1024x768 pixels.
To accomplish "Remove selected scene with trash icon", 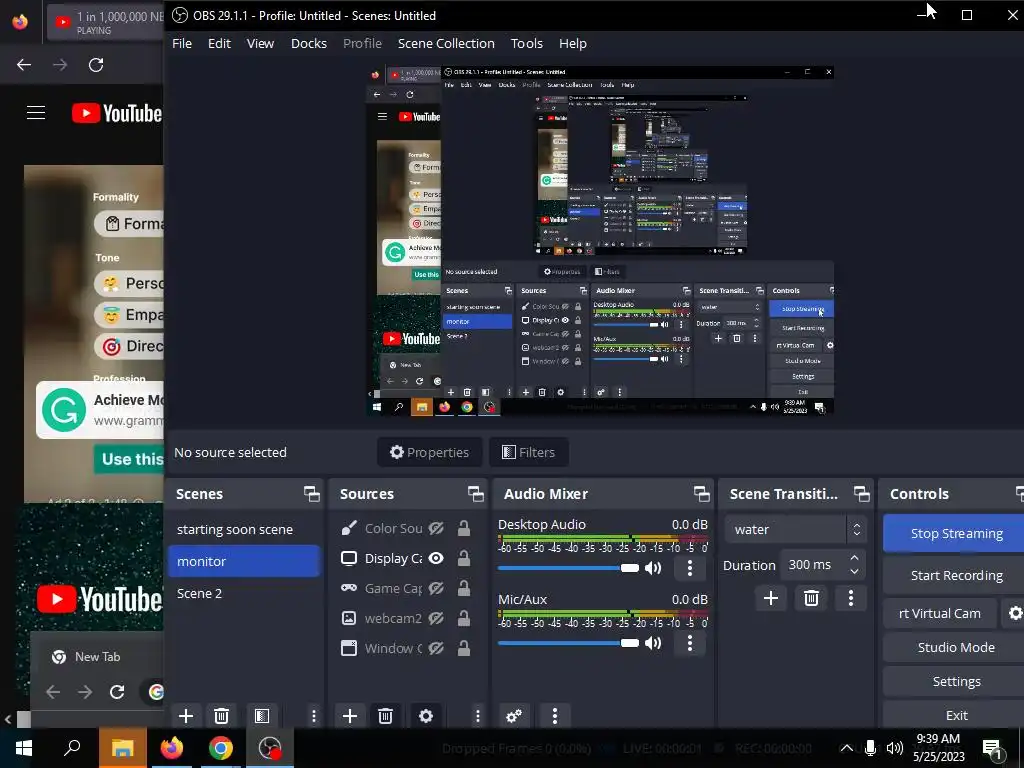I will coord(221,716).
